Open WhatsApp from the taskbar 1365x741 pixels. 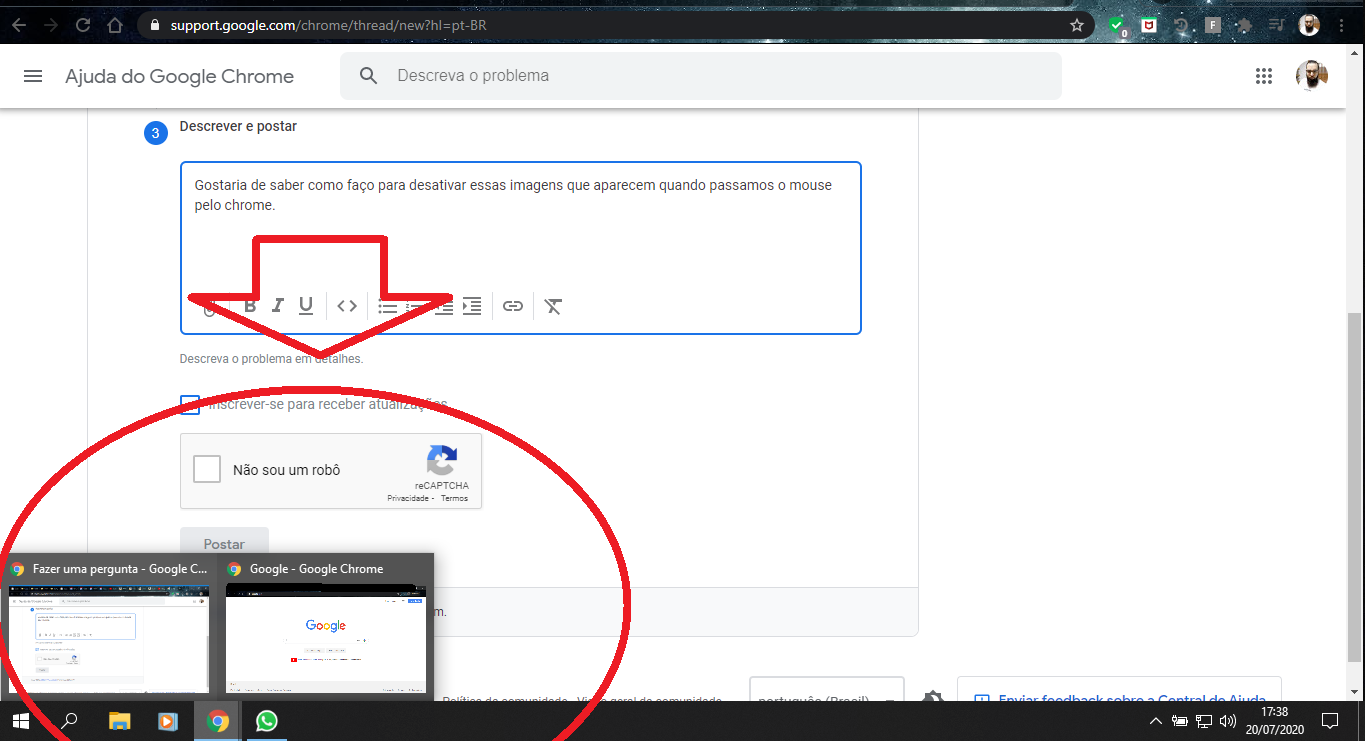click(x=266, y=720)
